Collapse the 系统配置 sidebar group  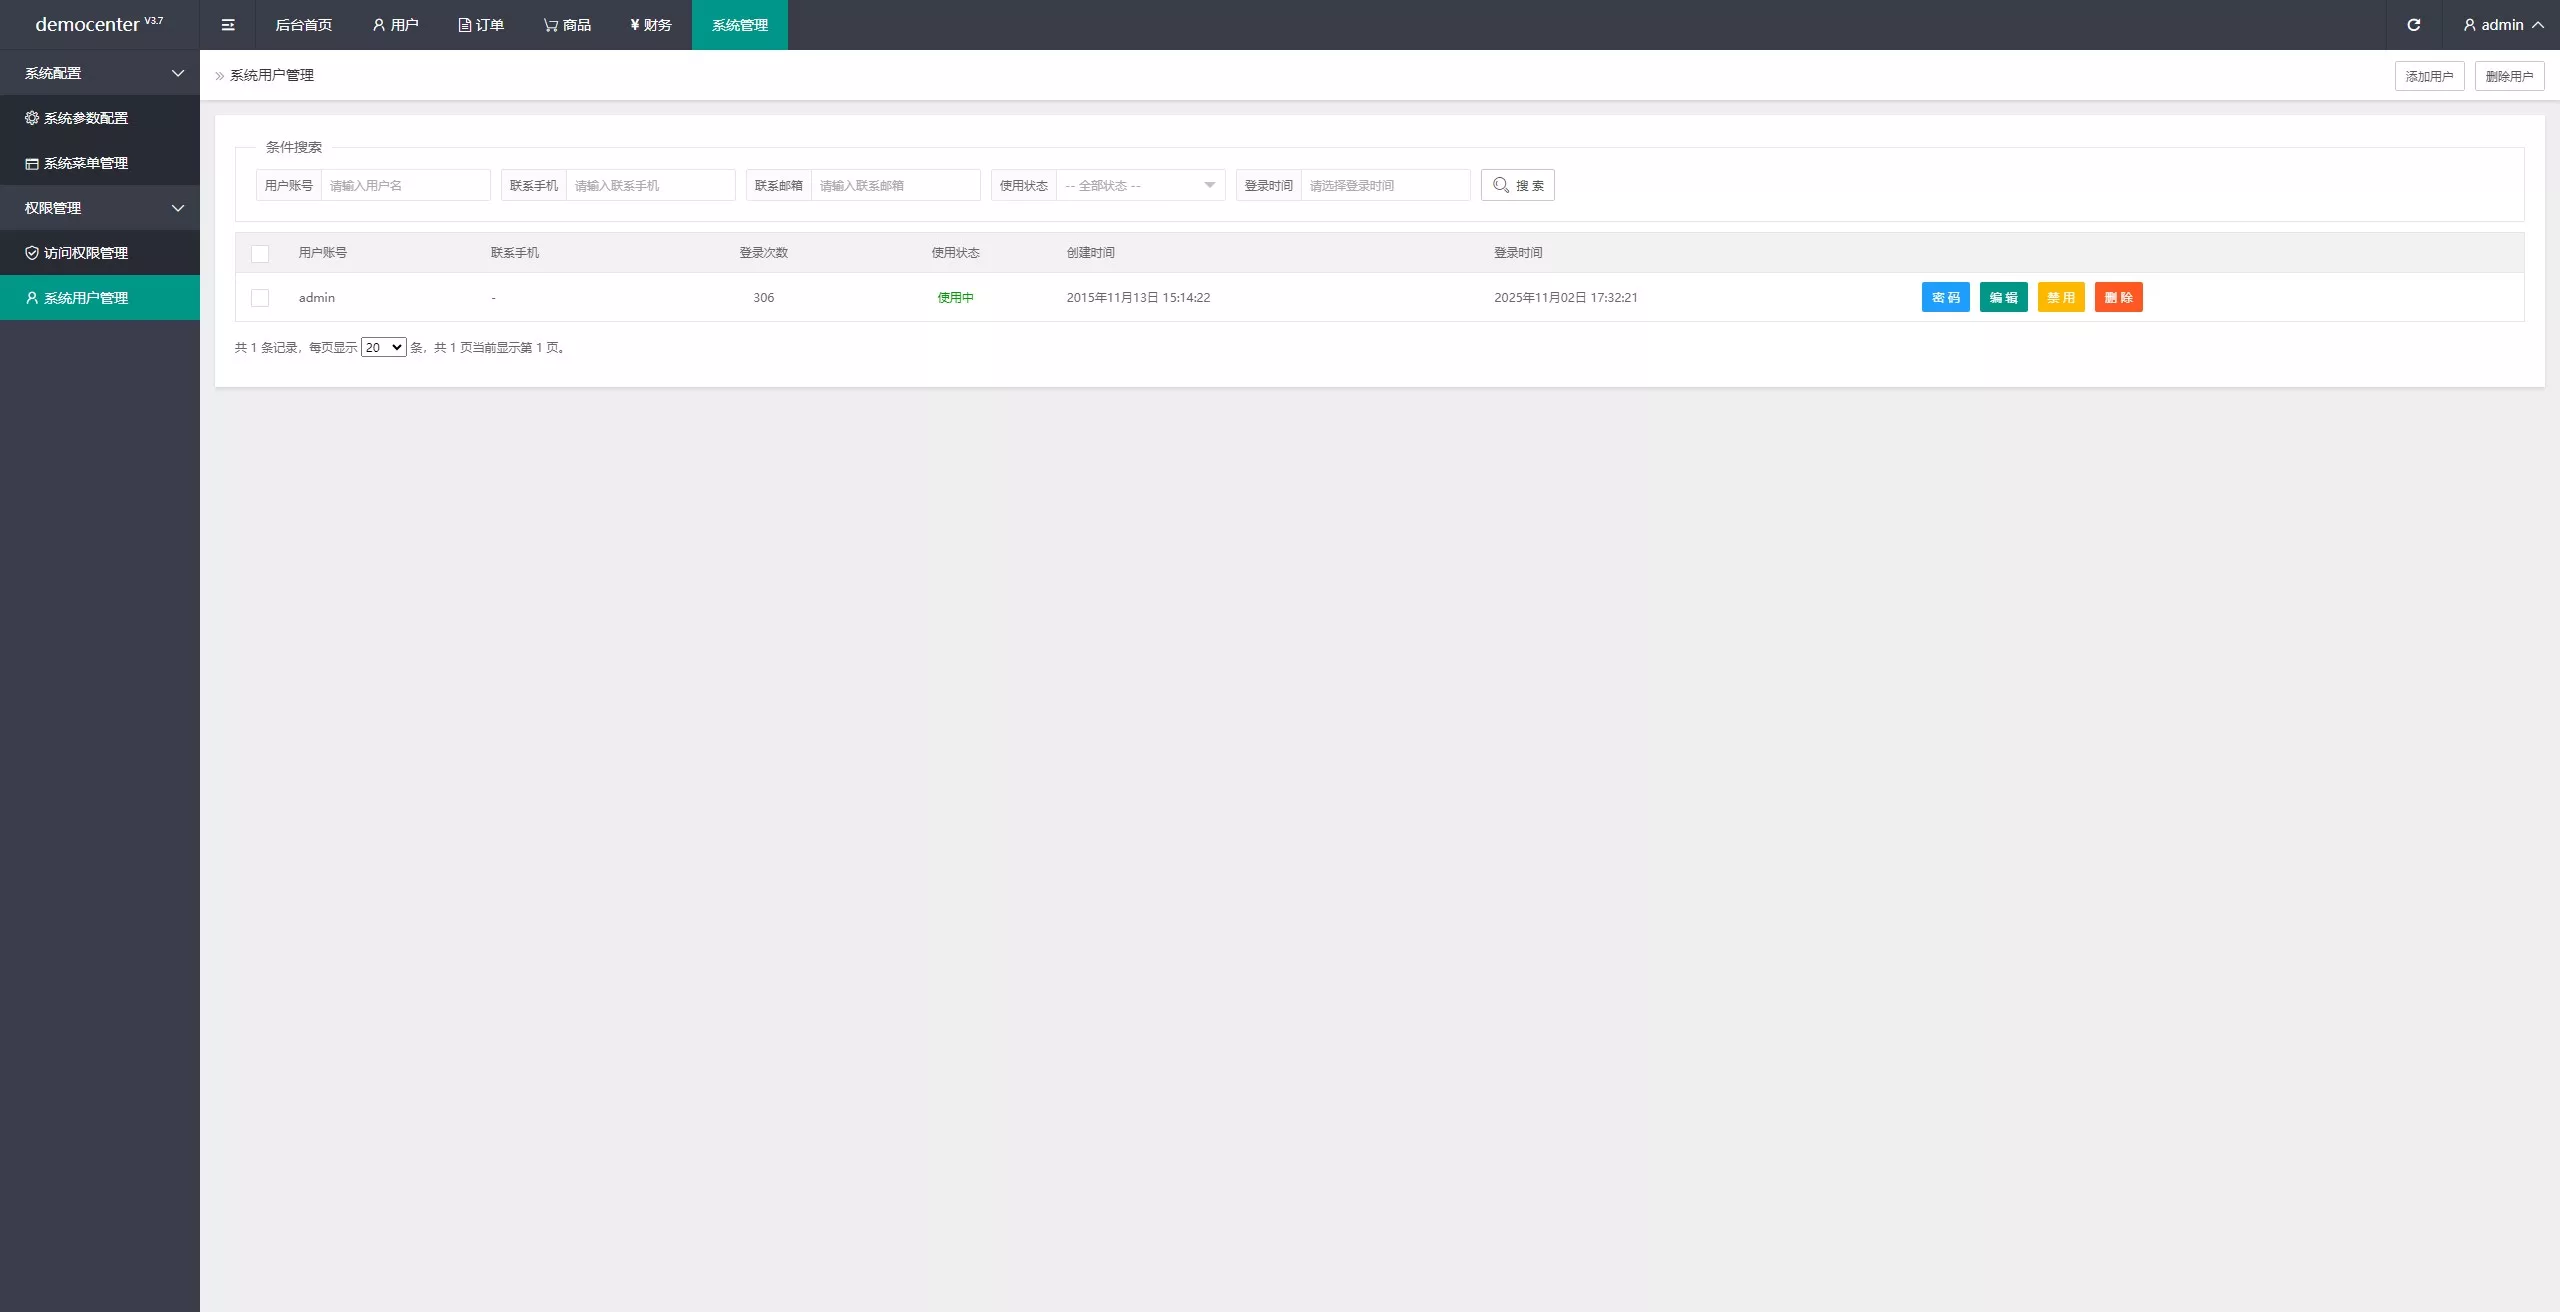[x=100, y=73]
